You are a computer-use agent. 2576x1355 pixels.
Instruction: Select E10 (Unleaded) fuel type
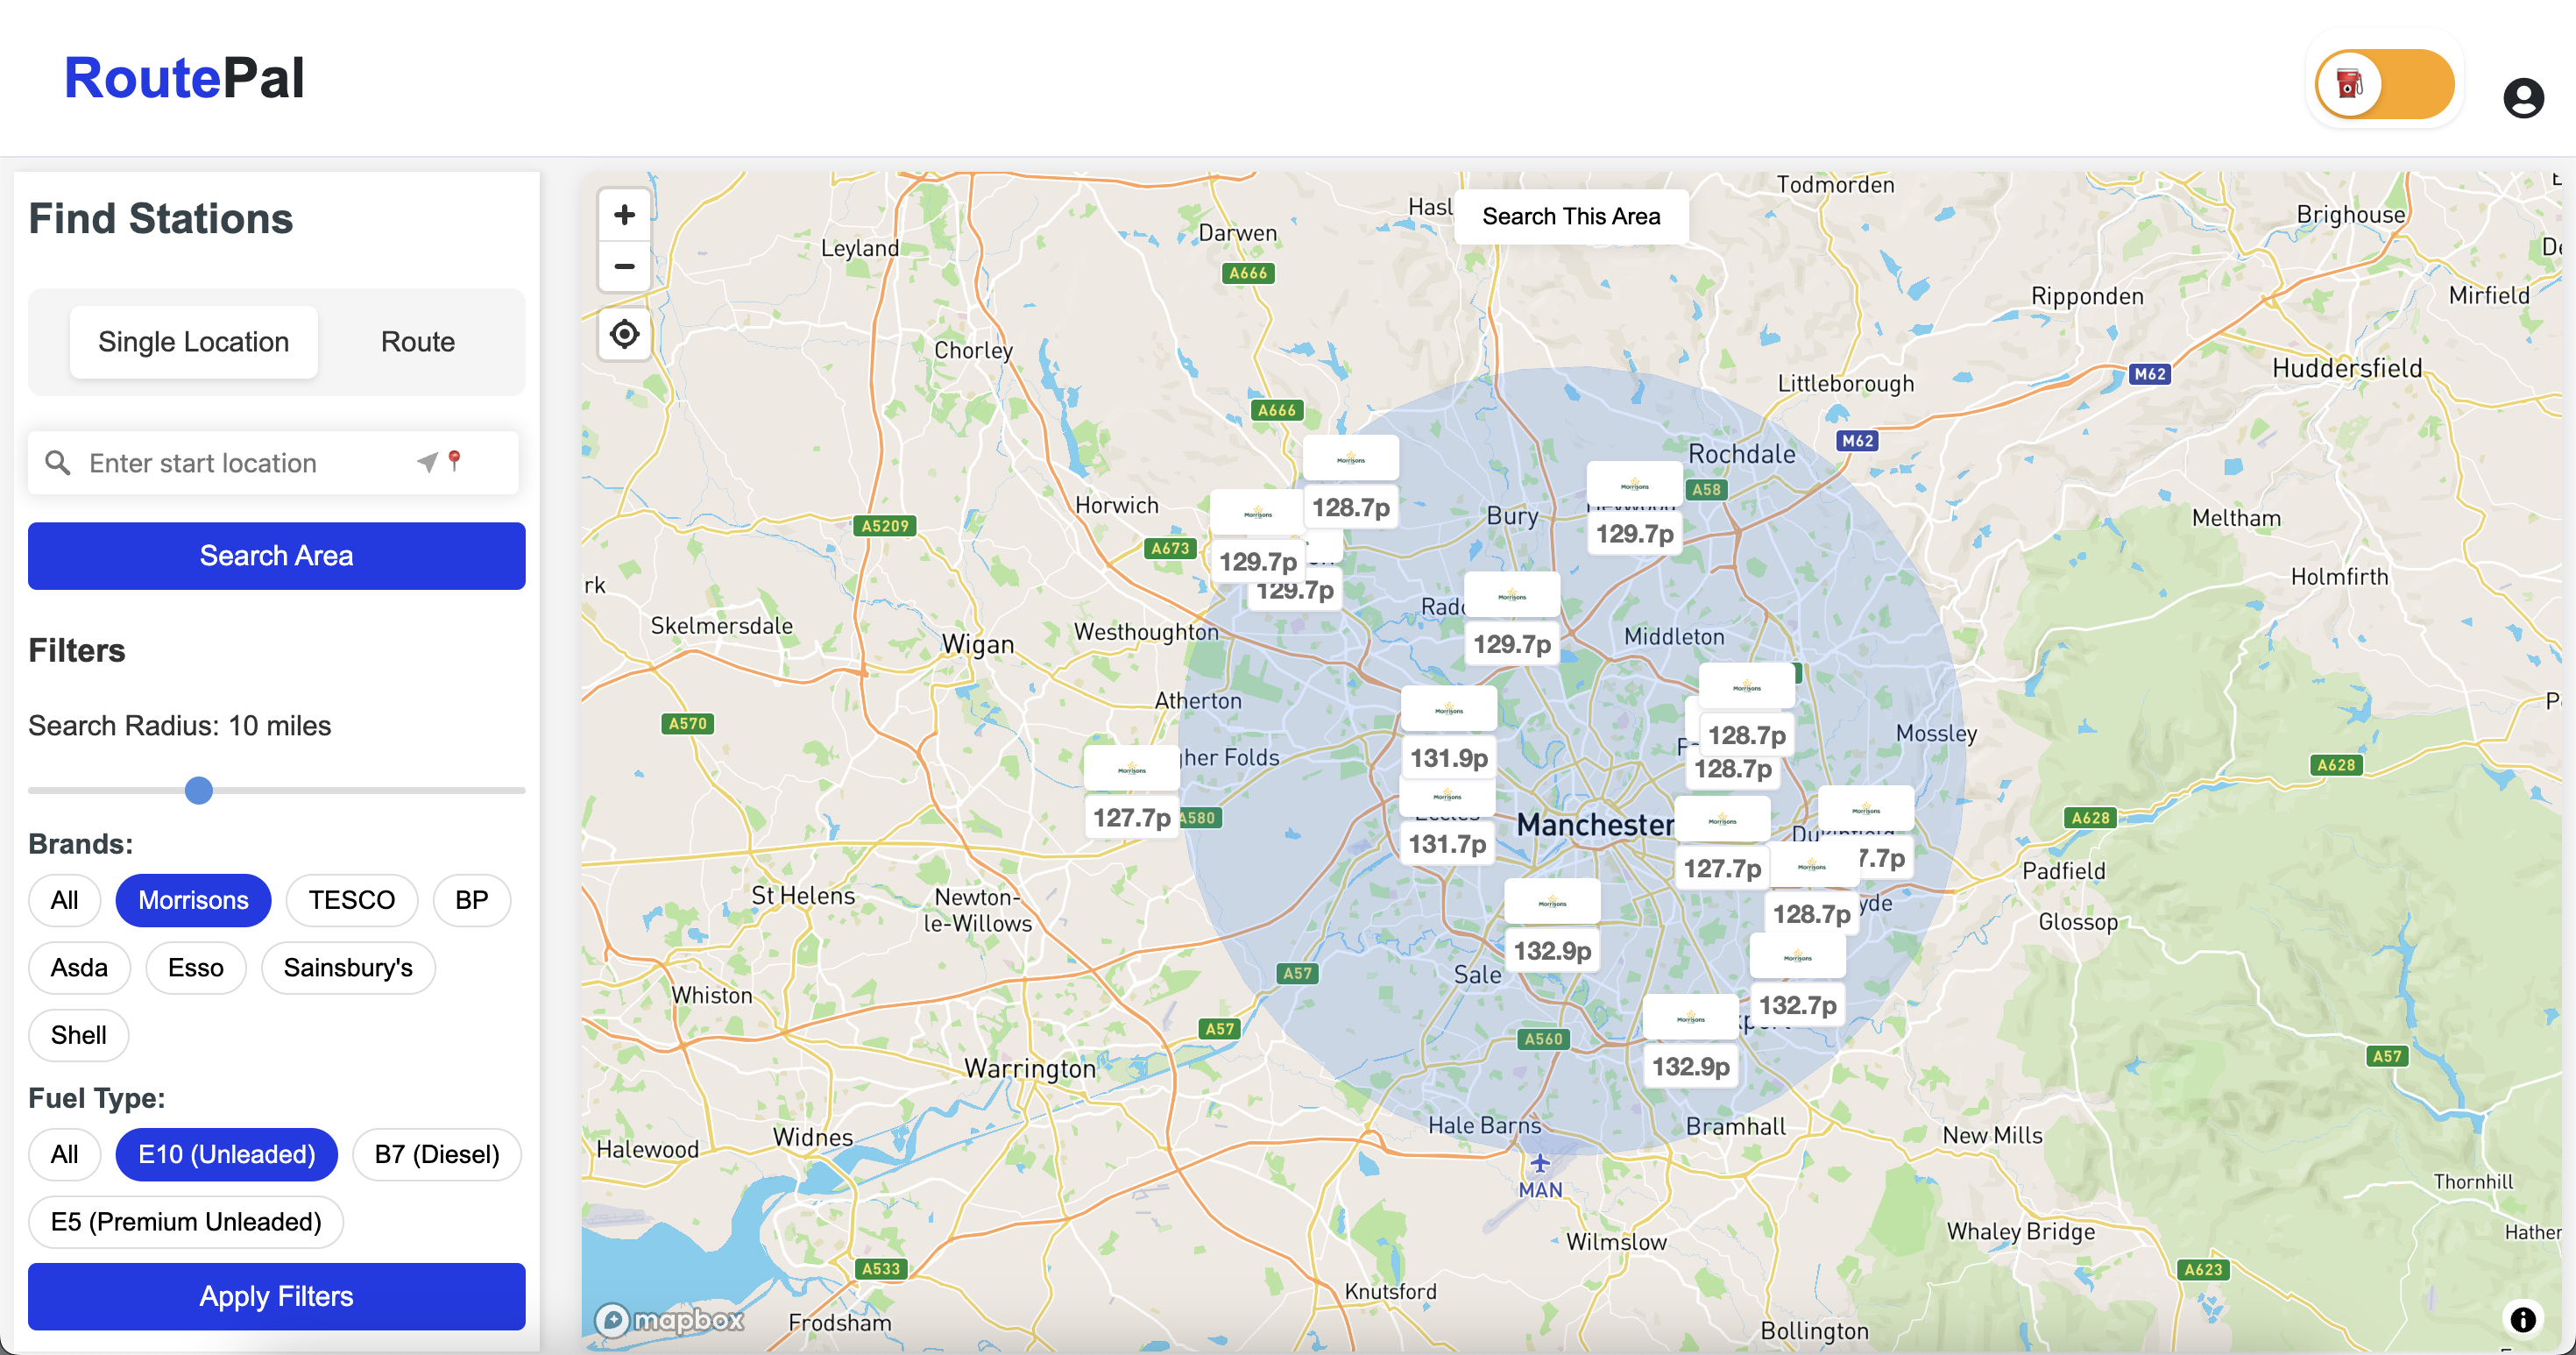[226, 1154]
